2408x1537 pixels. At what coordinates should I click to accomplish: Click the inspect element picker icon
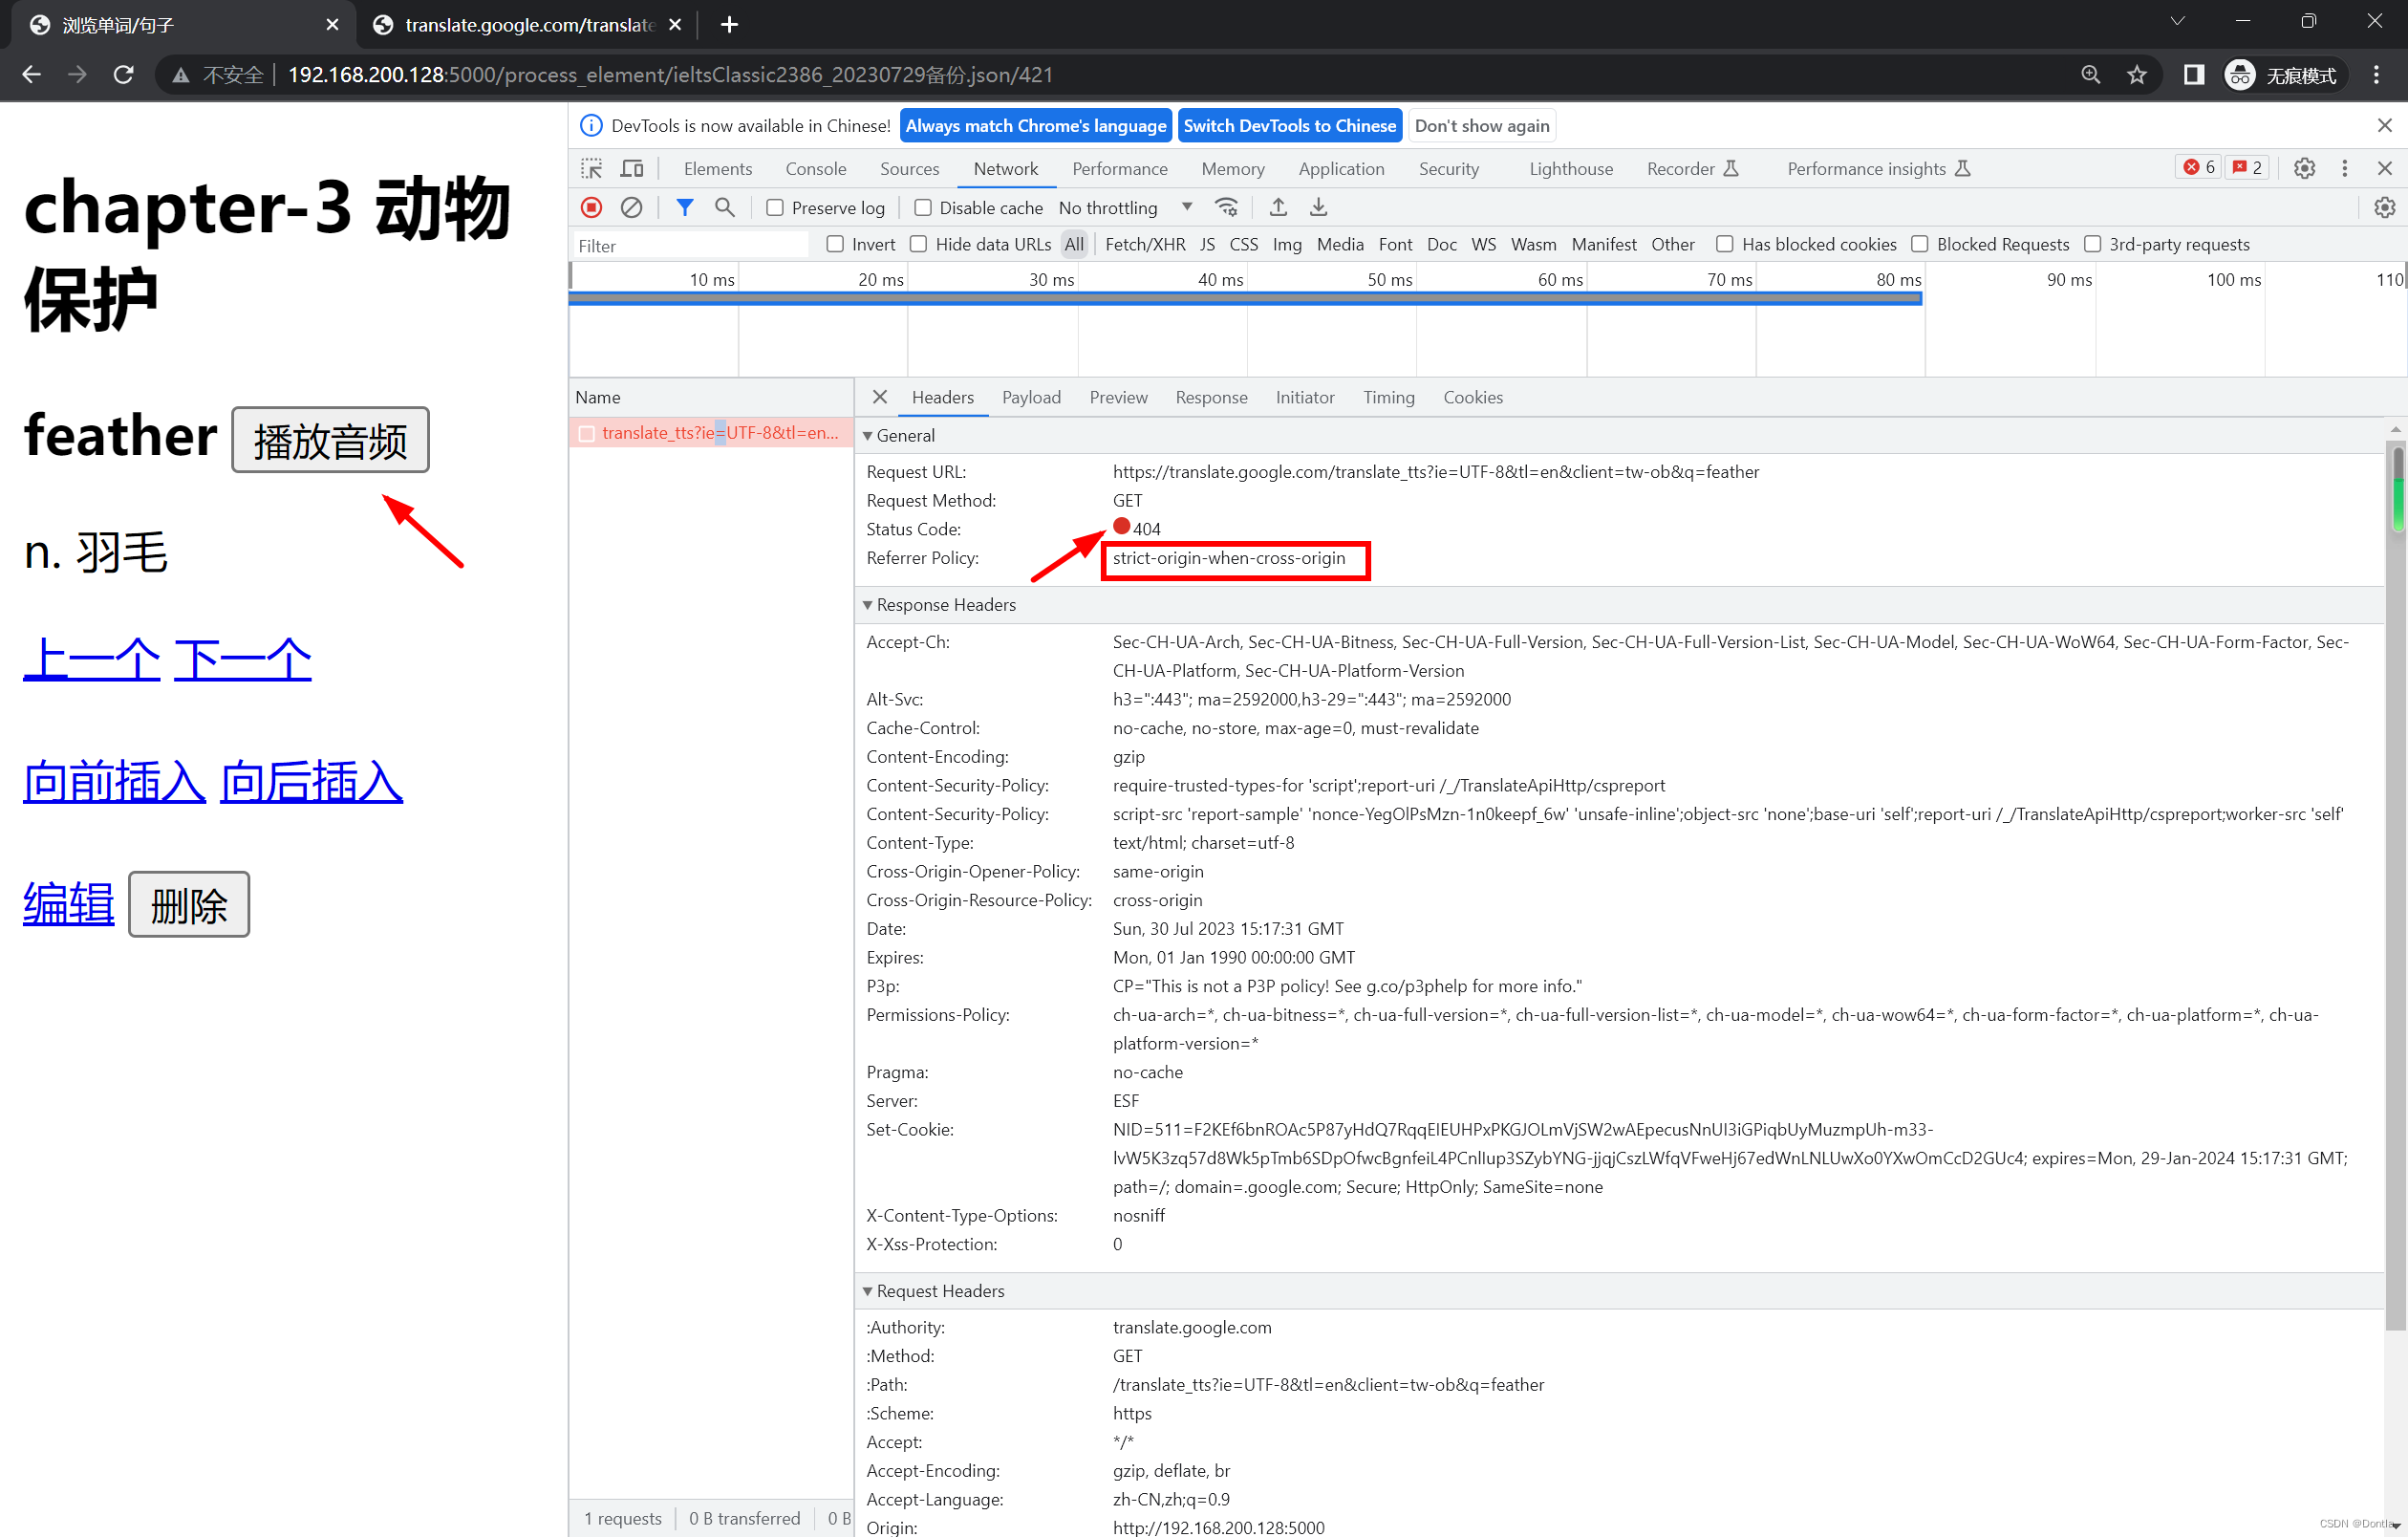[591, 168]
